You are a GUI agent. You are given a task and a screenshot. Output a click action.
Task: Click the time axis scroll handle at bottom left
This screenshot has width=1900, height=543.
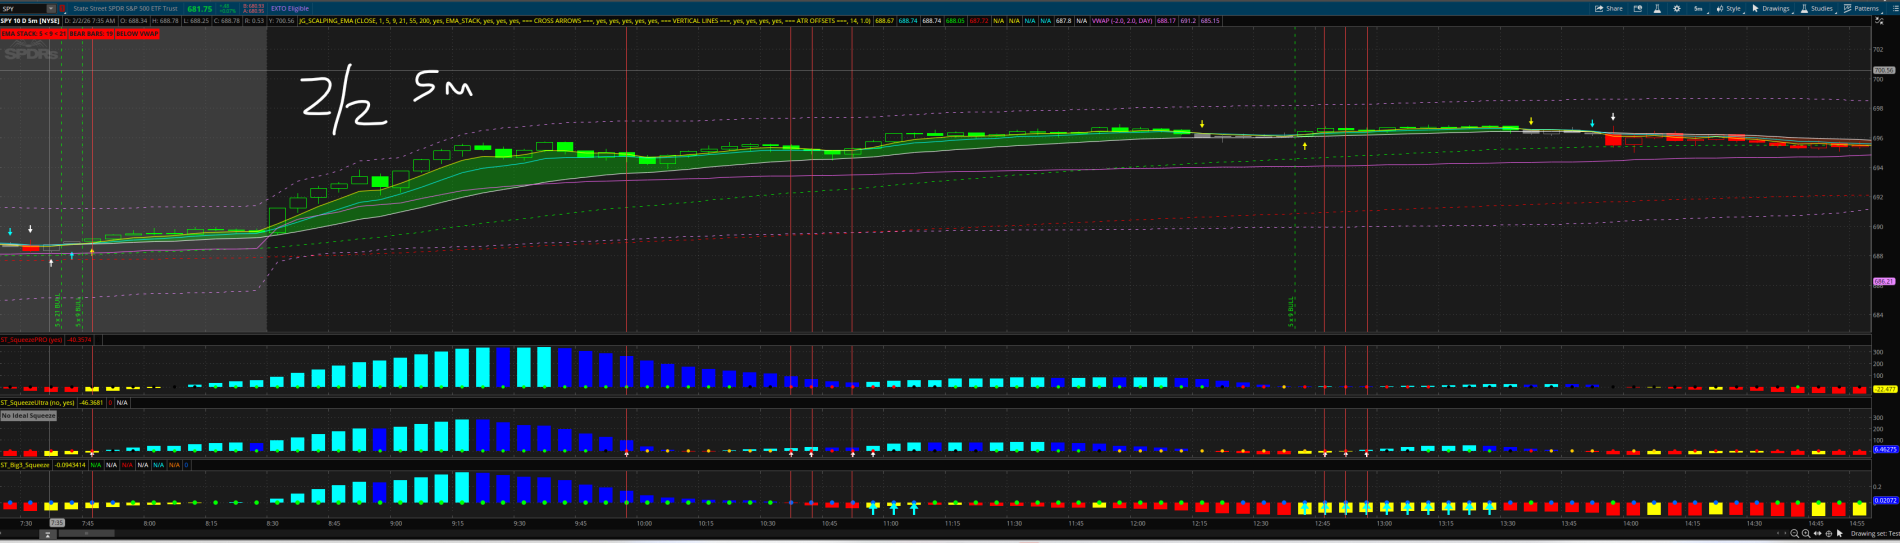click(47, 534)
